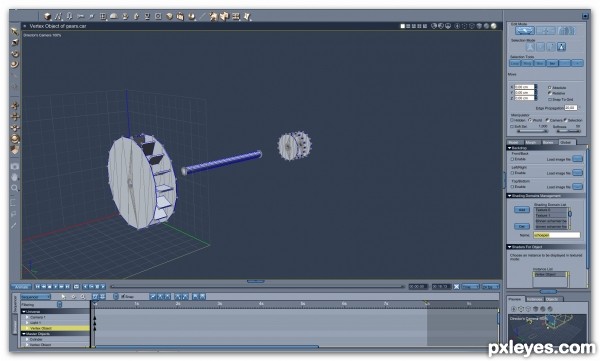This screenshot has height=361, width=600.
Task: Enable Snap To Grid checkbox
Action: click(549, 99)
